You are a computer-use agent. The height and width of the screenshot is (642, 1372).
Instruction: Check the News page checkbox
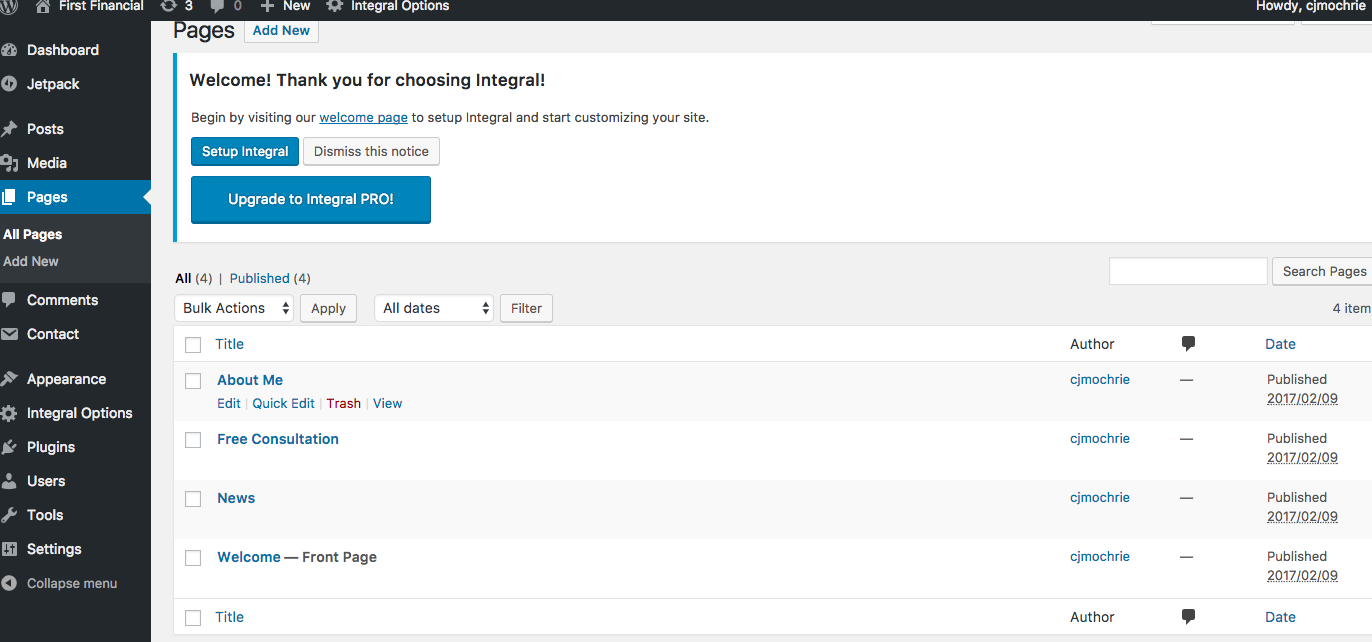click(x=193, y=499)
